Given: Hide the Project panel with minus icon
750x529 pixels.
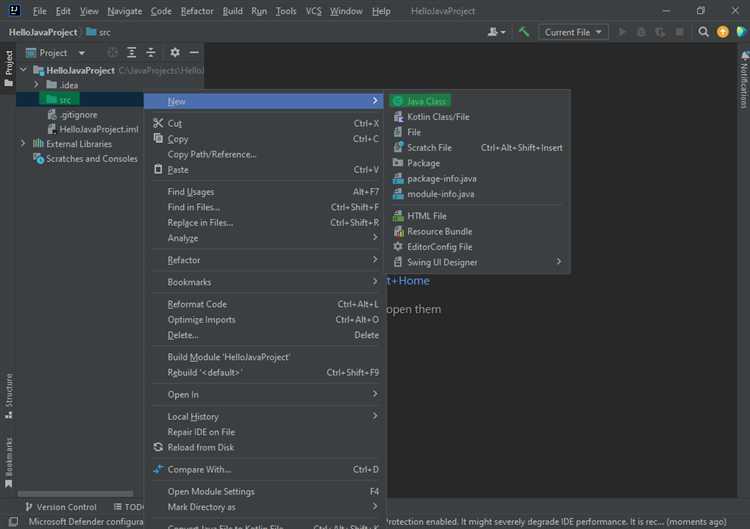Looking at the screenshot, I should (x=194, y=53).
